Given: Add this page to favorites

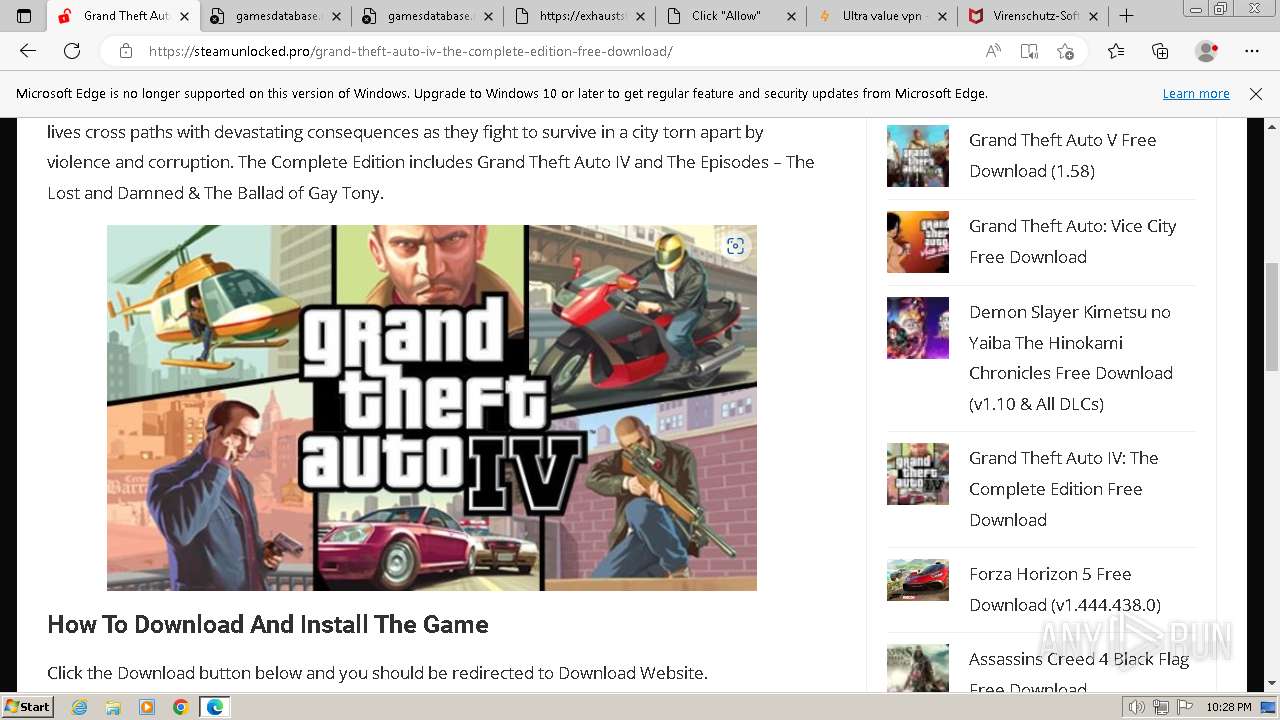Looking at the screenshot, I should (1065, 51).
